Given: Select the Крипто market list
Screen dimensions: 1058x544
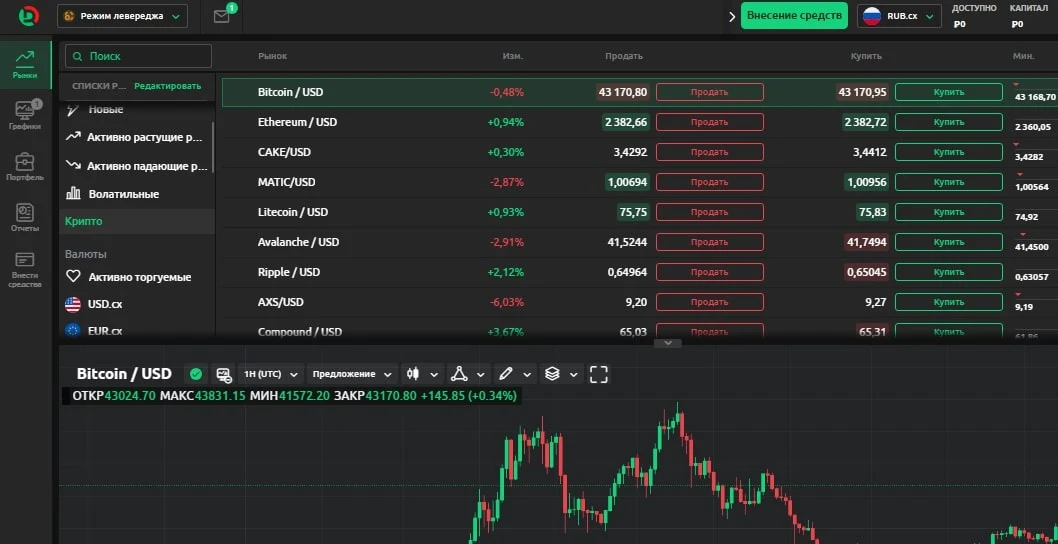Looking at the screenshot, I should (137, 221).
